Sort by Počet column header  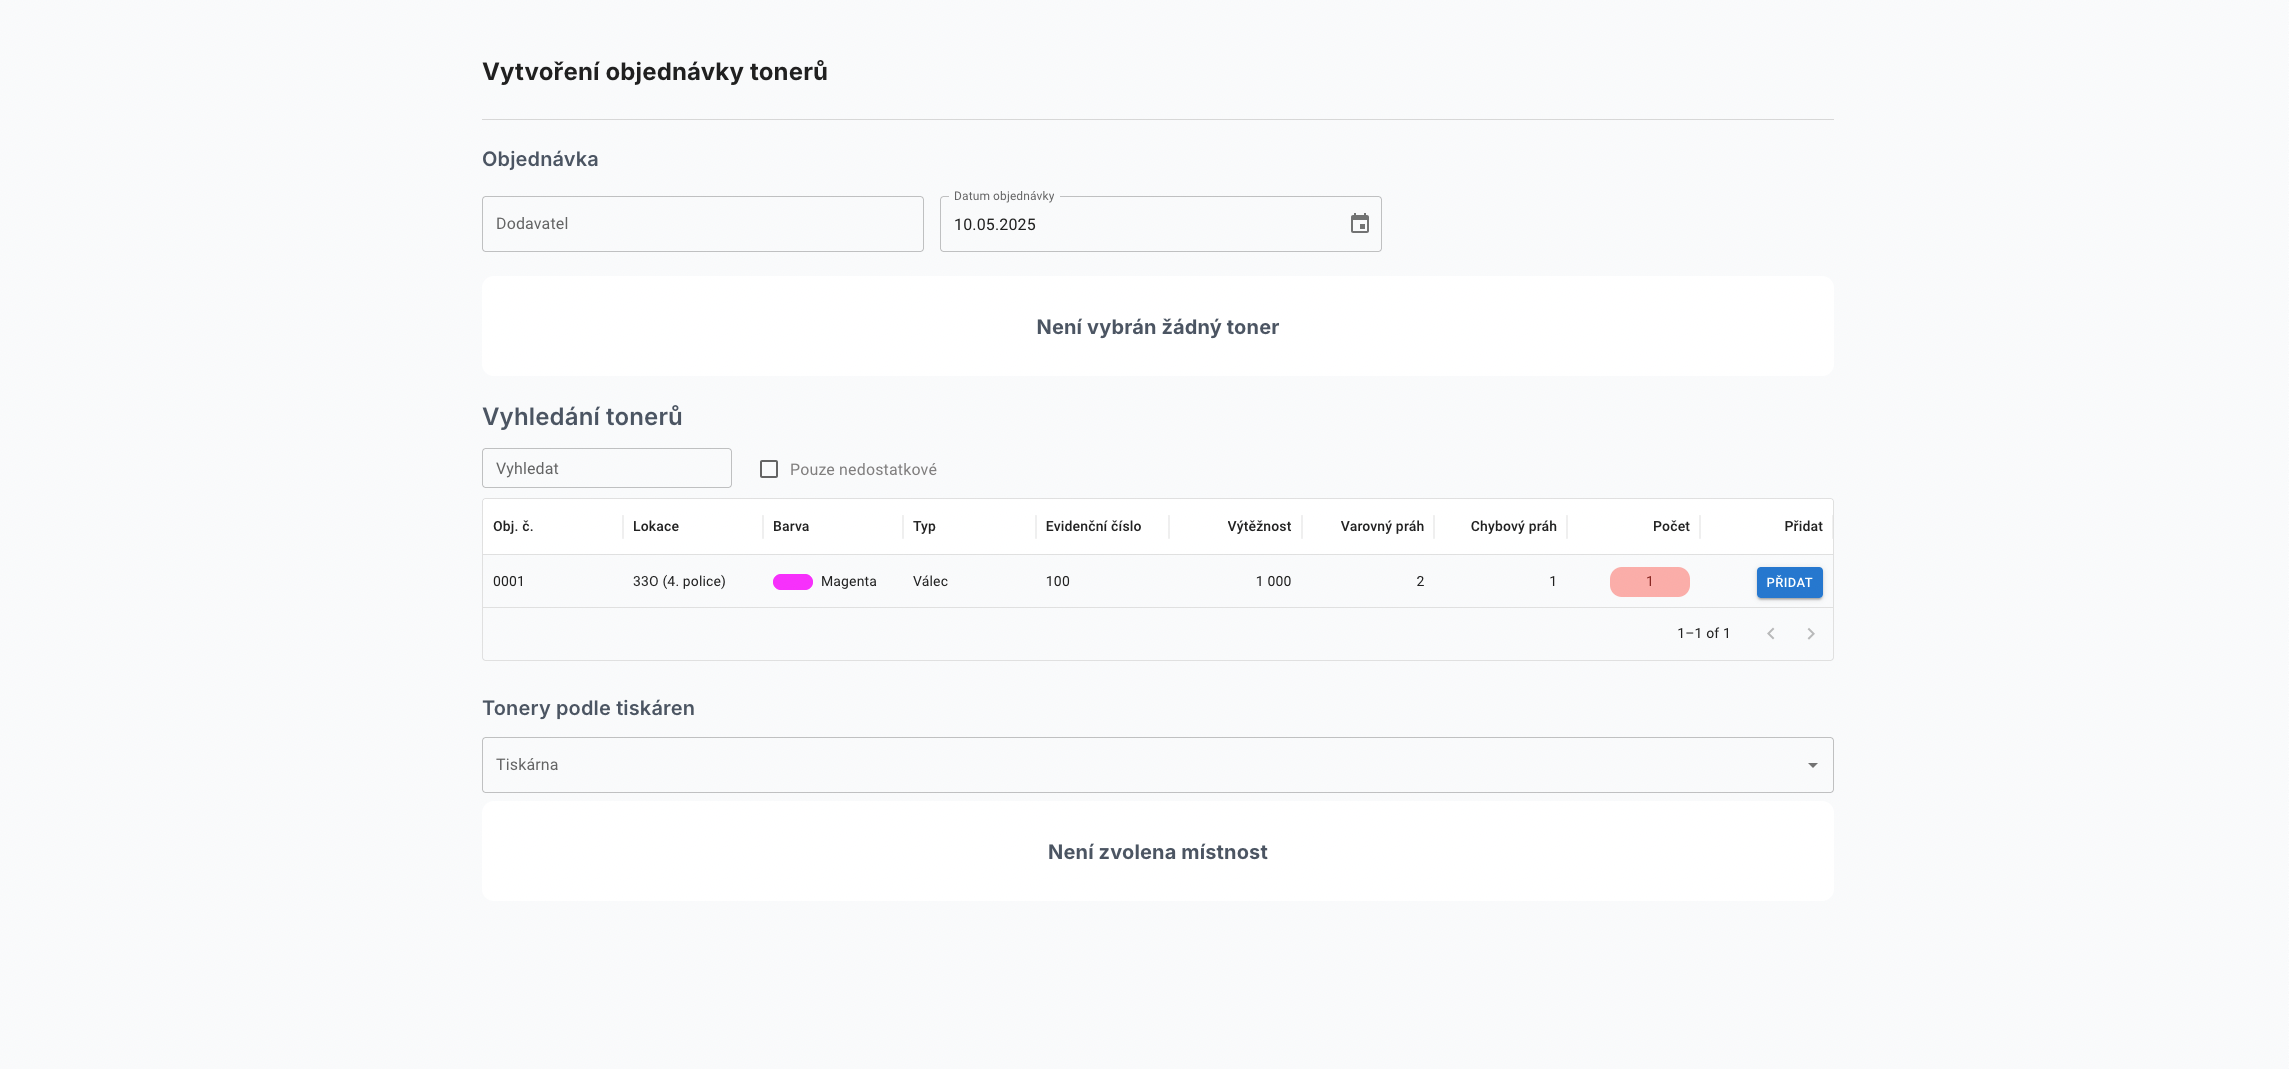[1671, 526]
